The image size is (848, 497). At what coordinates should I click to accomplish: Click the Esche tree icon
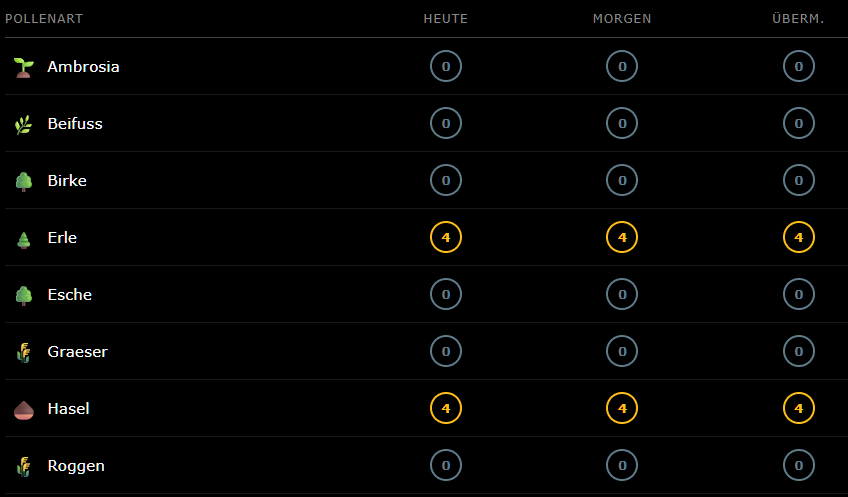23,295
